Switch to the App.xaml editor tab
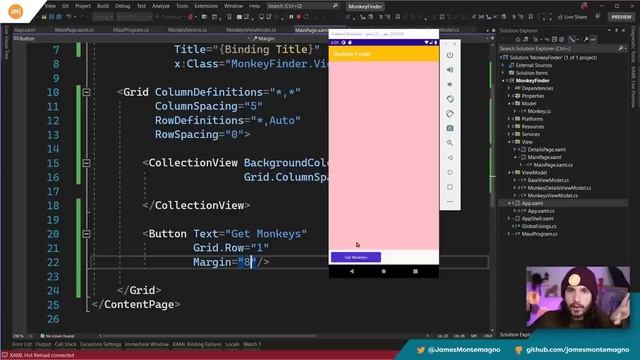Image resolution: width=640 pixels, height=360 pixels. (24, 30)
